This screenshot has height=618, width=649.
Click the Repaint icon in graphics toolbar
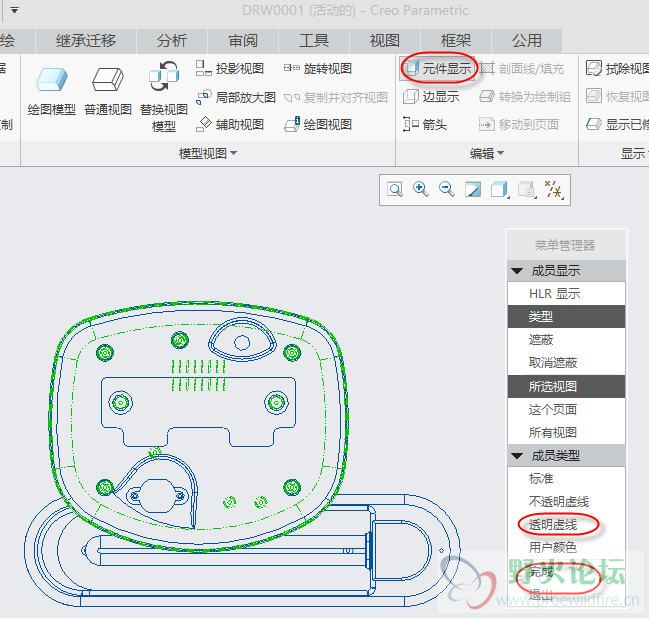click(473, 190)
